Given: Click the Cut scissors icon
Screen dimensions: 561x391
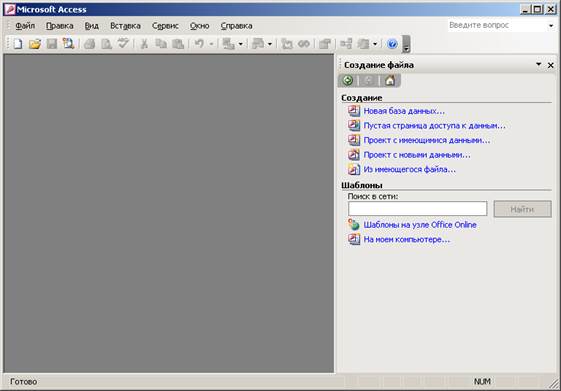Looking at the screenshot, I should coord(144,44).
